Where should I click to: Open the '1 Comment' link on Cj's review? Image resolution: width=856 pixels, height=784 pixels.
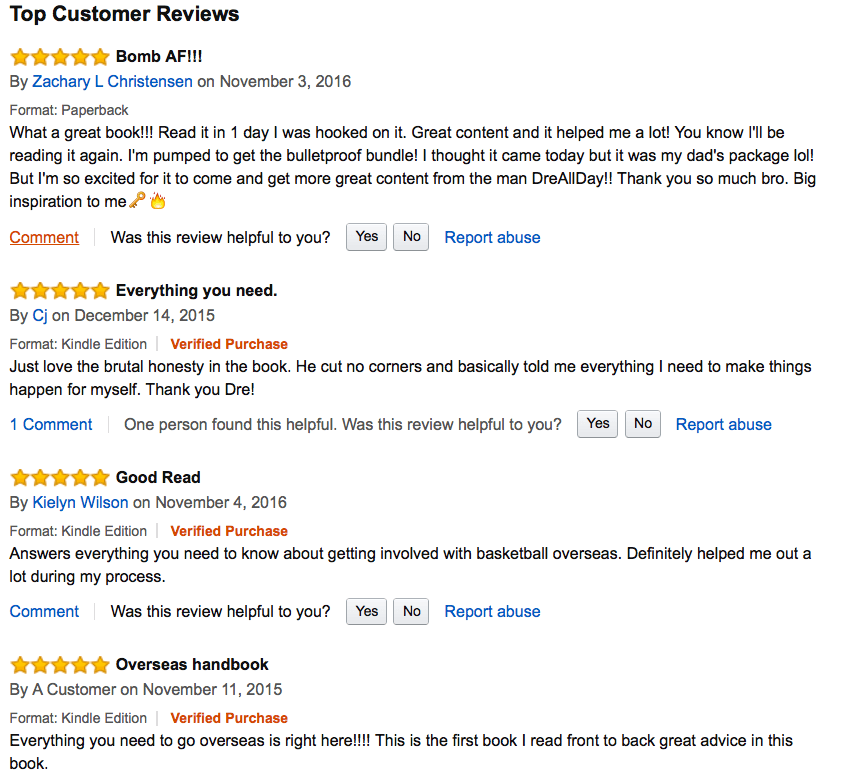tap(51, 425)
